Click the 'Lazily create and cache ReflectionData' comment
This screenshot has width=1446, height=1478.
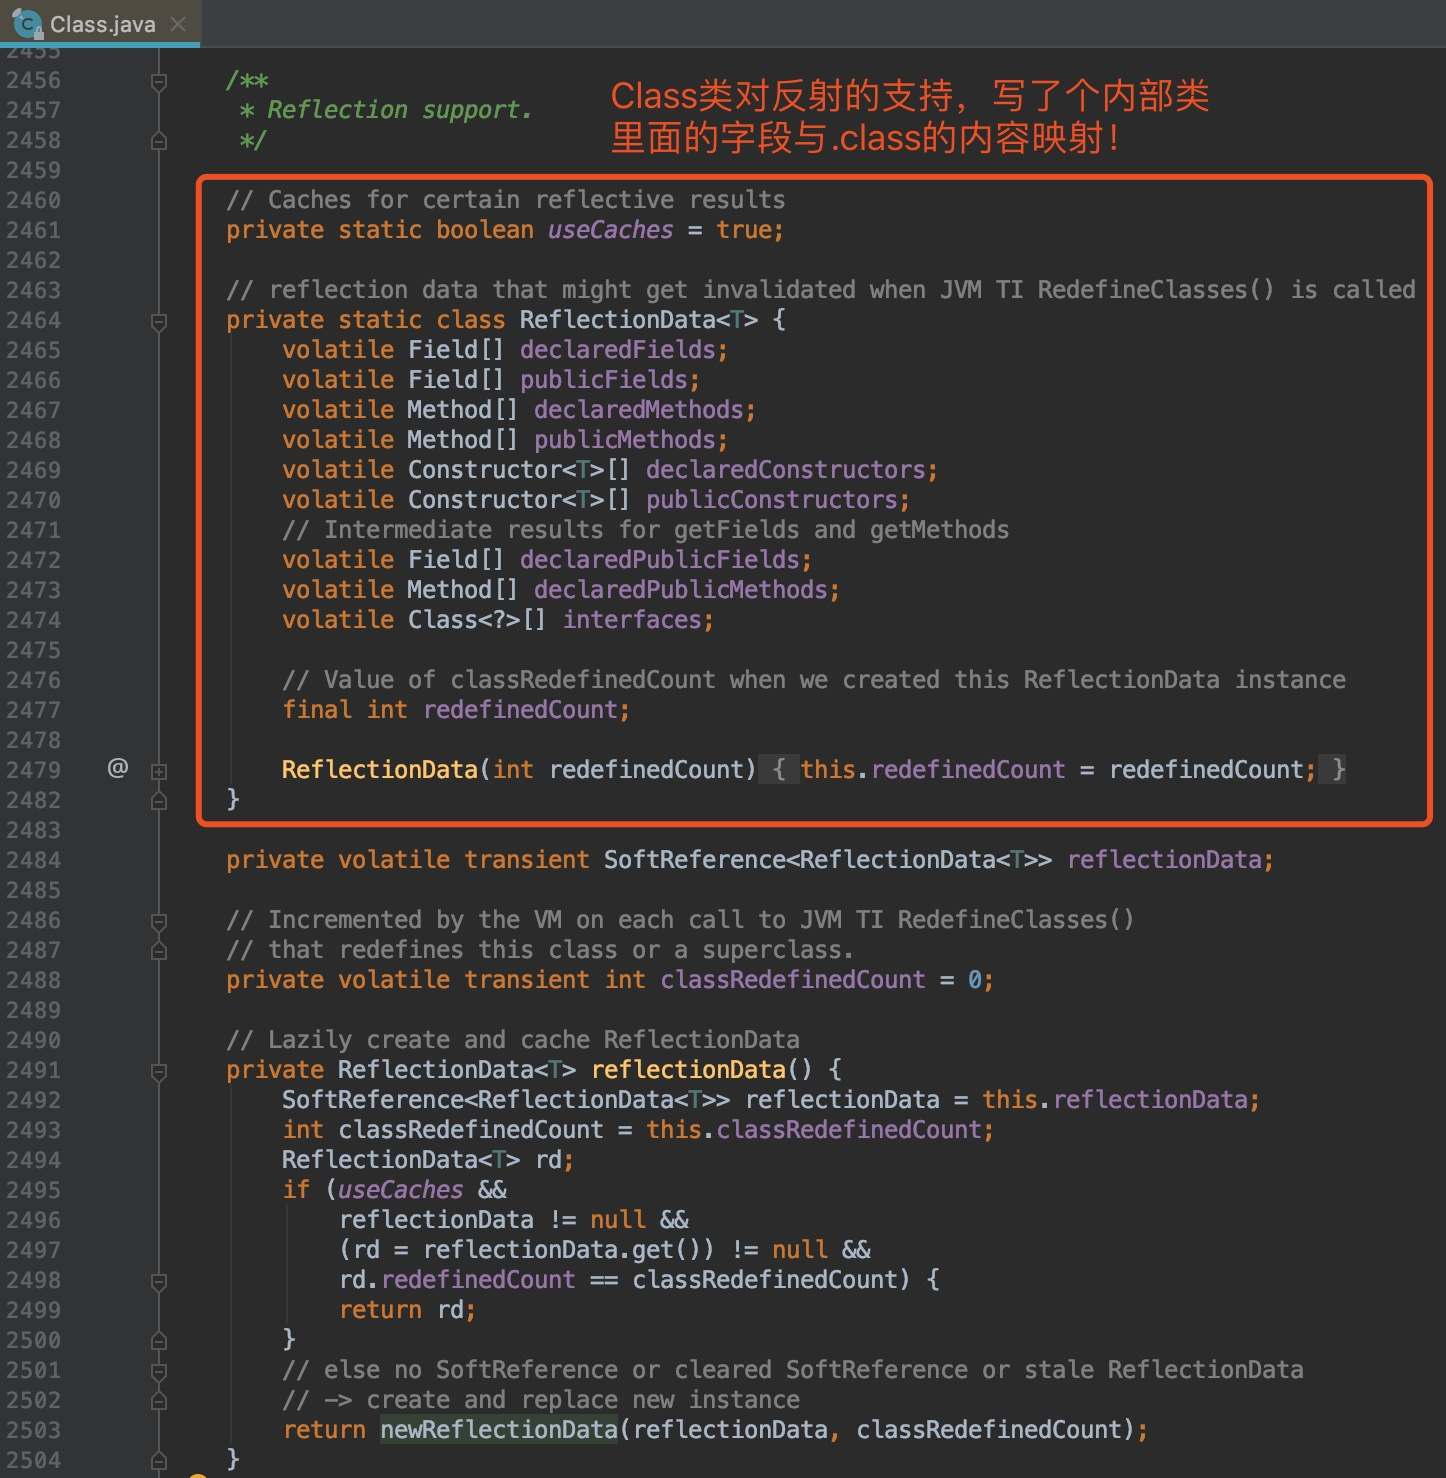pyautogui.click(x=513, y=1040)
